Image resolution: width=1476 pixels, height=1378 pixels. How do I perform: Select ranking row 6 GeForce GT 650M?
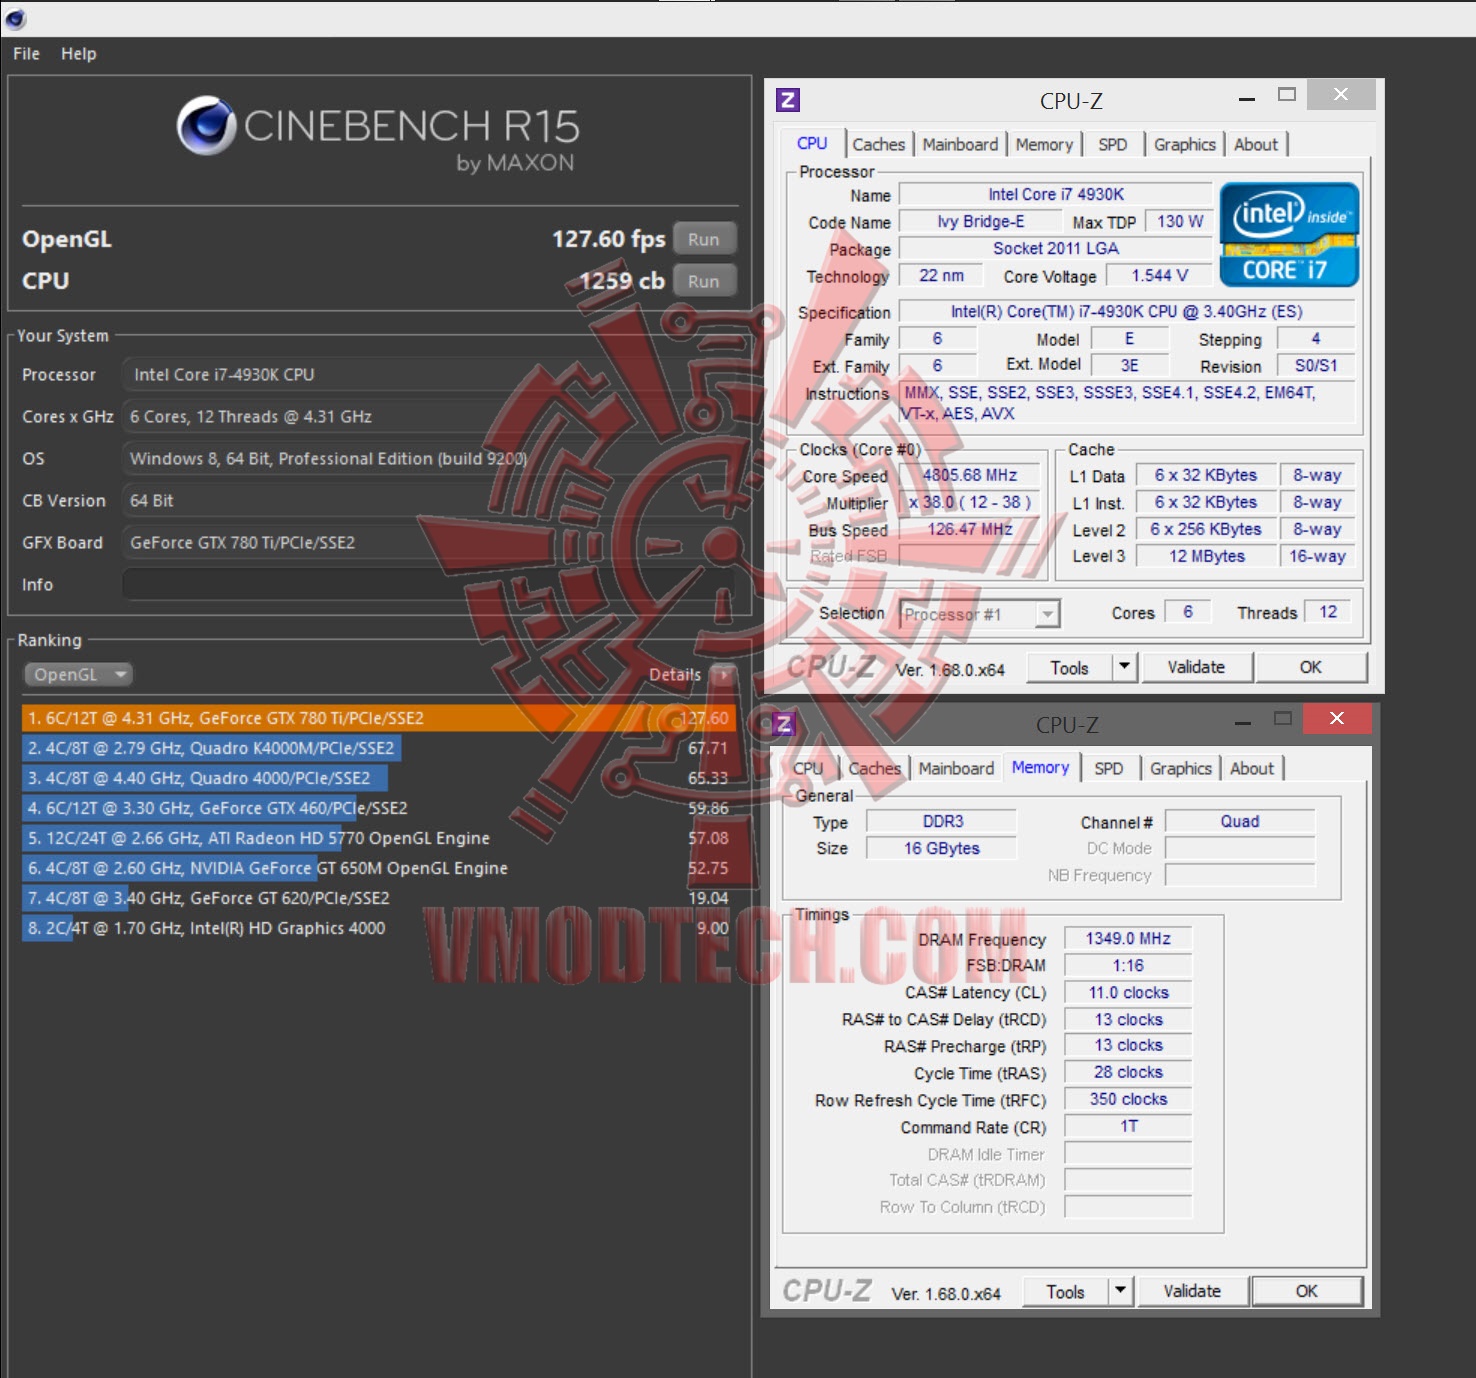379,868
